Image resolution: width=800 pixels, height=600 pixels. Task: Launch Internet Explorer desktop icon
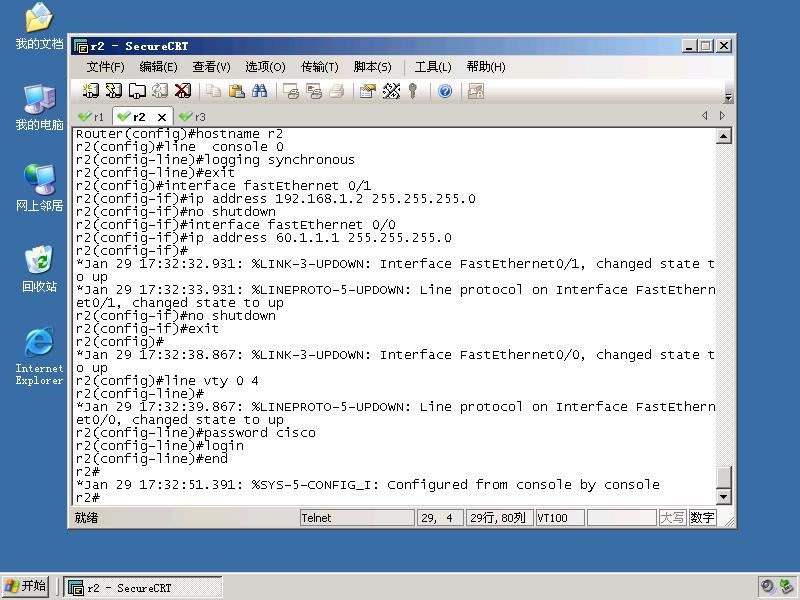click(x=39, y=356)
